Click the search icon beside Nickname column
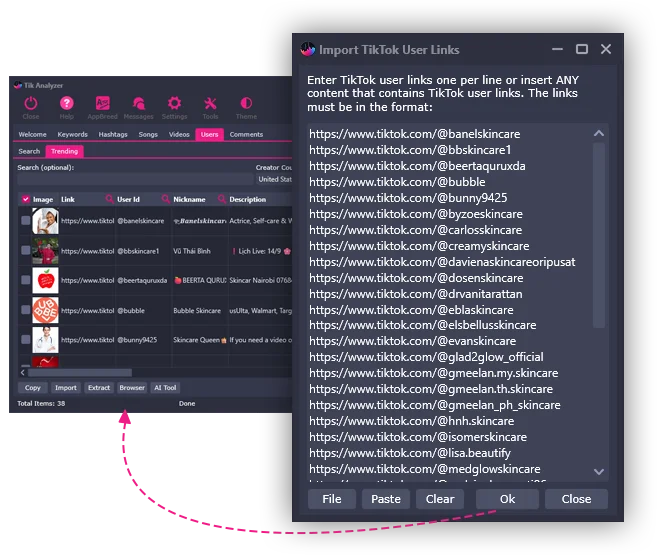 click(x=222, y=199)
